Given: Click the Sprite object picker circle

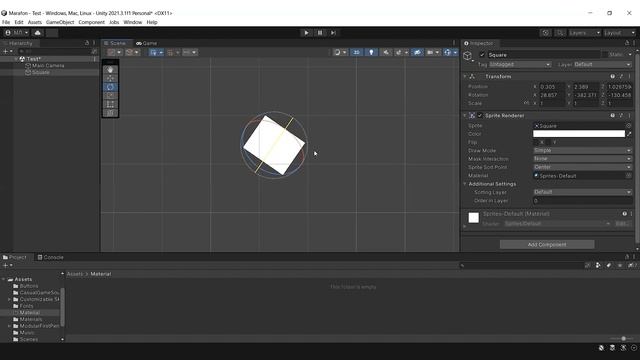Looking at the screenshot, I should [x=629, y=126].
